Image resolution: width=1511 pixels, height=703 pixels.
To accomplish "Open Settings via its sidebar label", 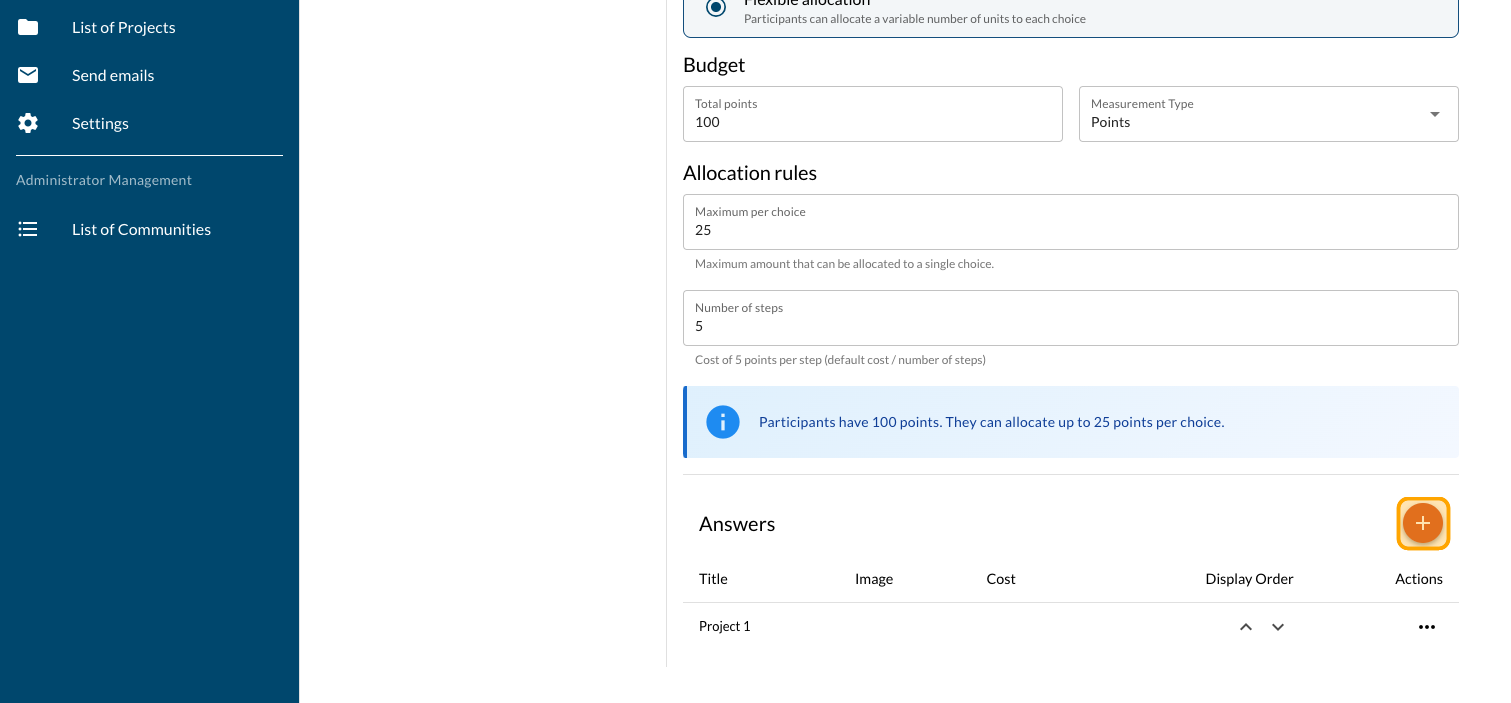I will 100,123.
